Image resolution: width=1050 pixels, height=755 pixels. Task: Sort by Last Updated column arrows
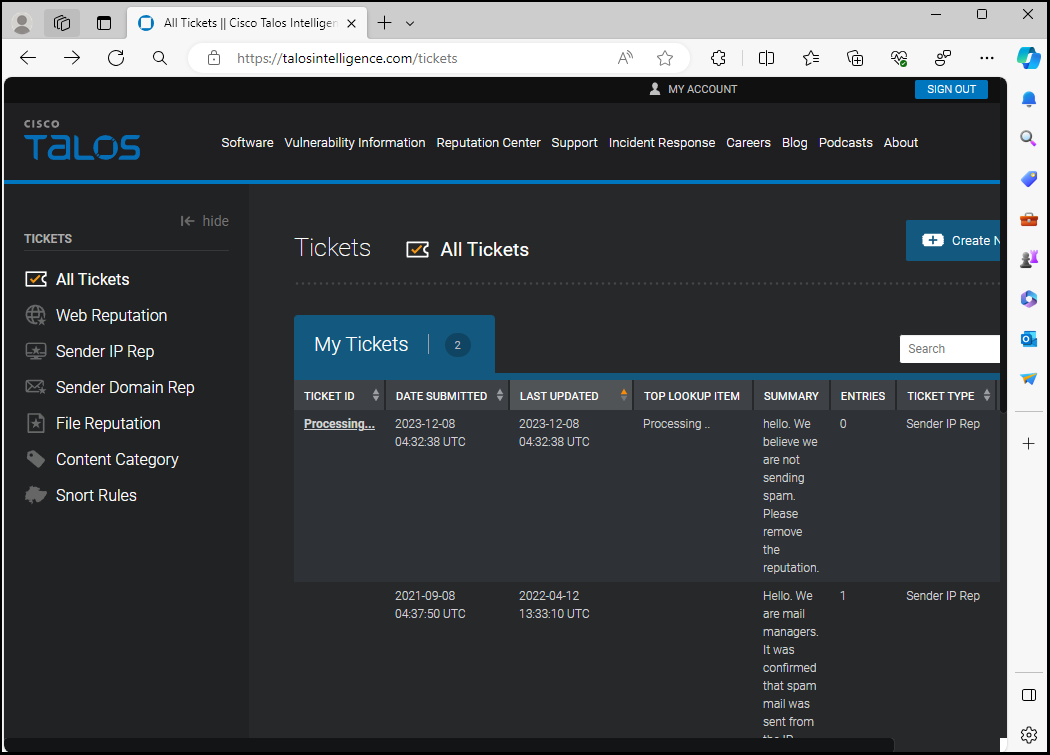click(623, 395)
